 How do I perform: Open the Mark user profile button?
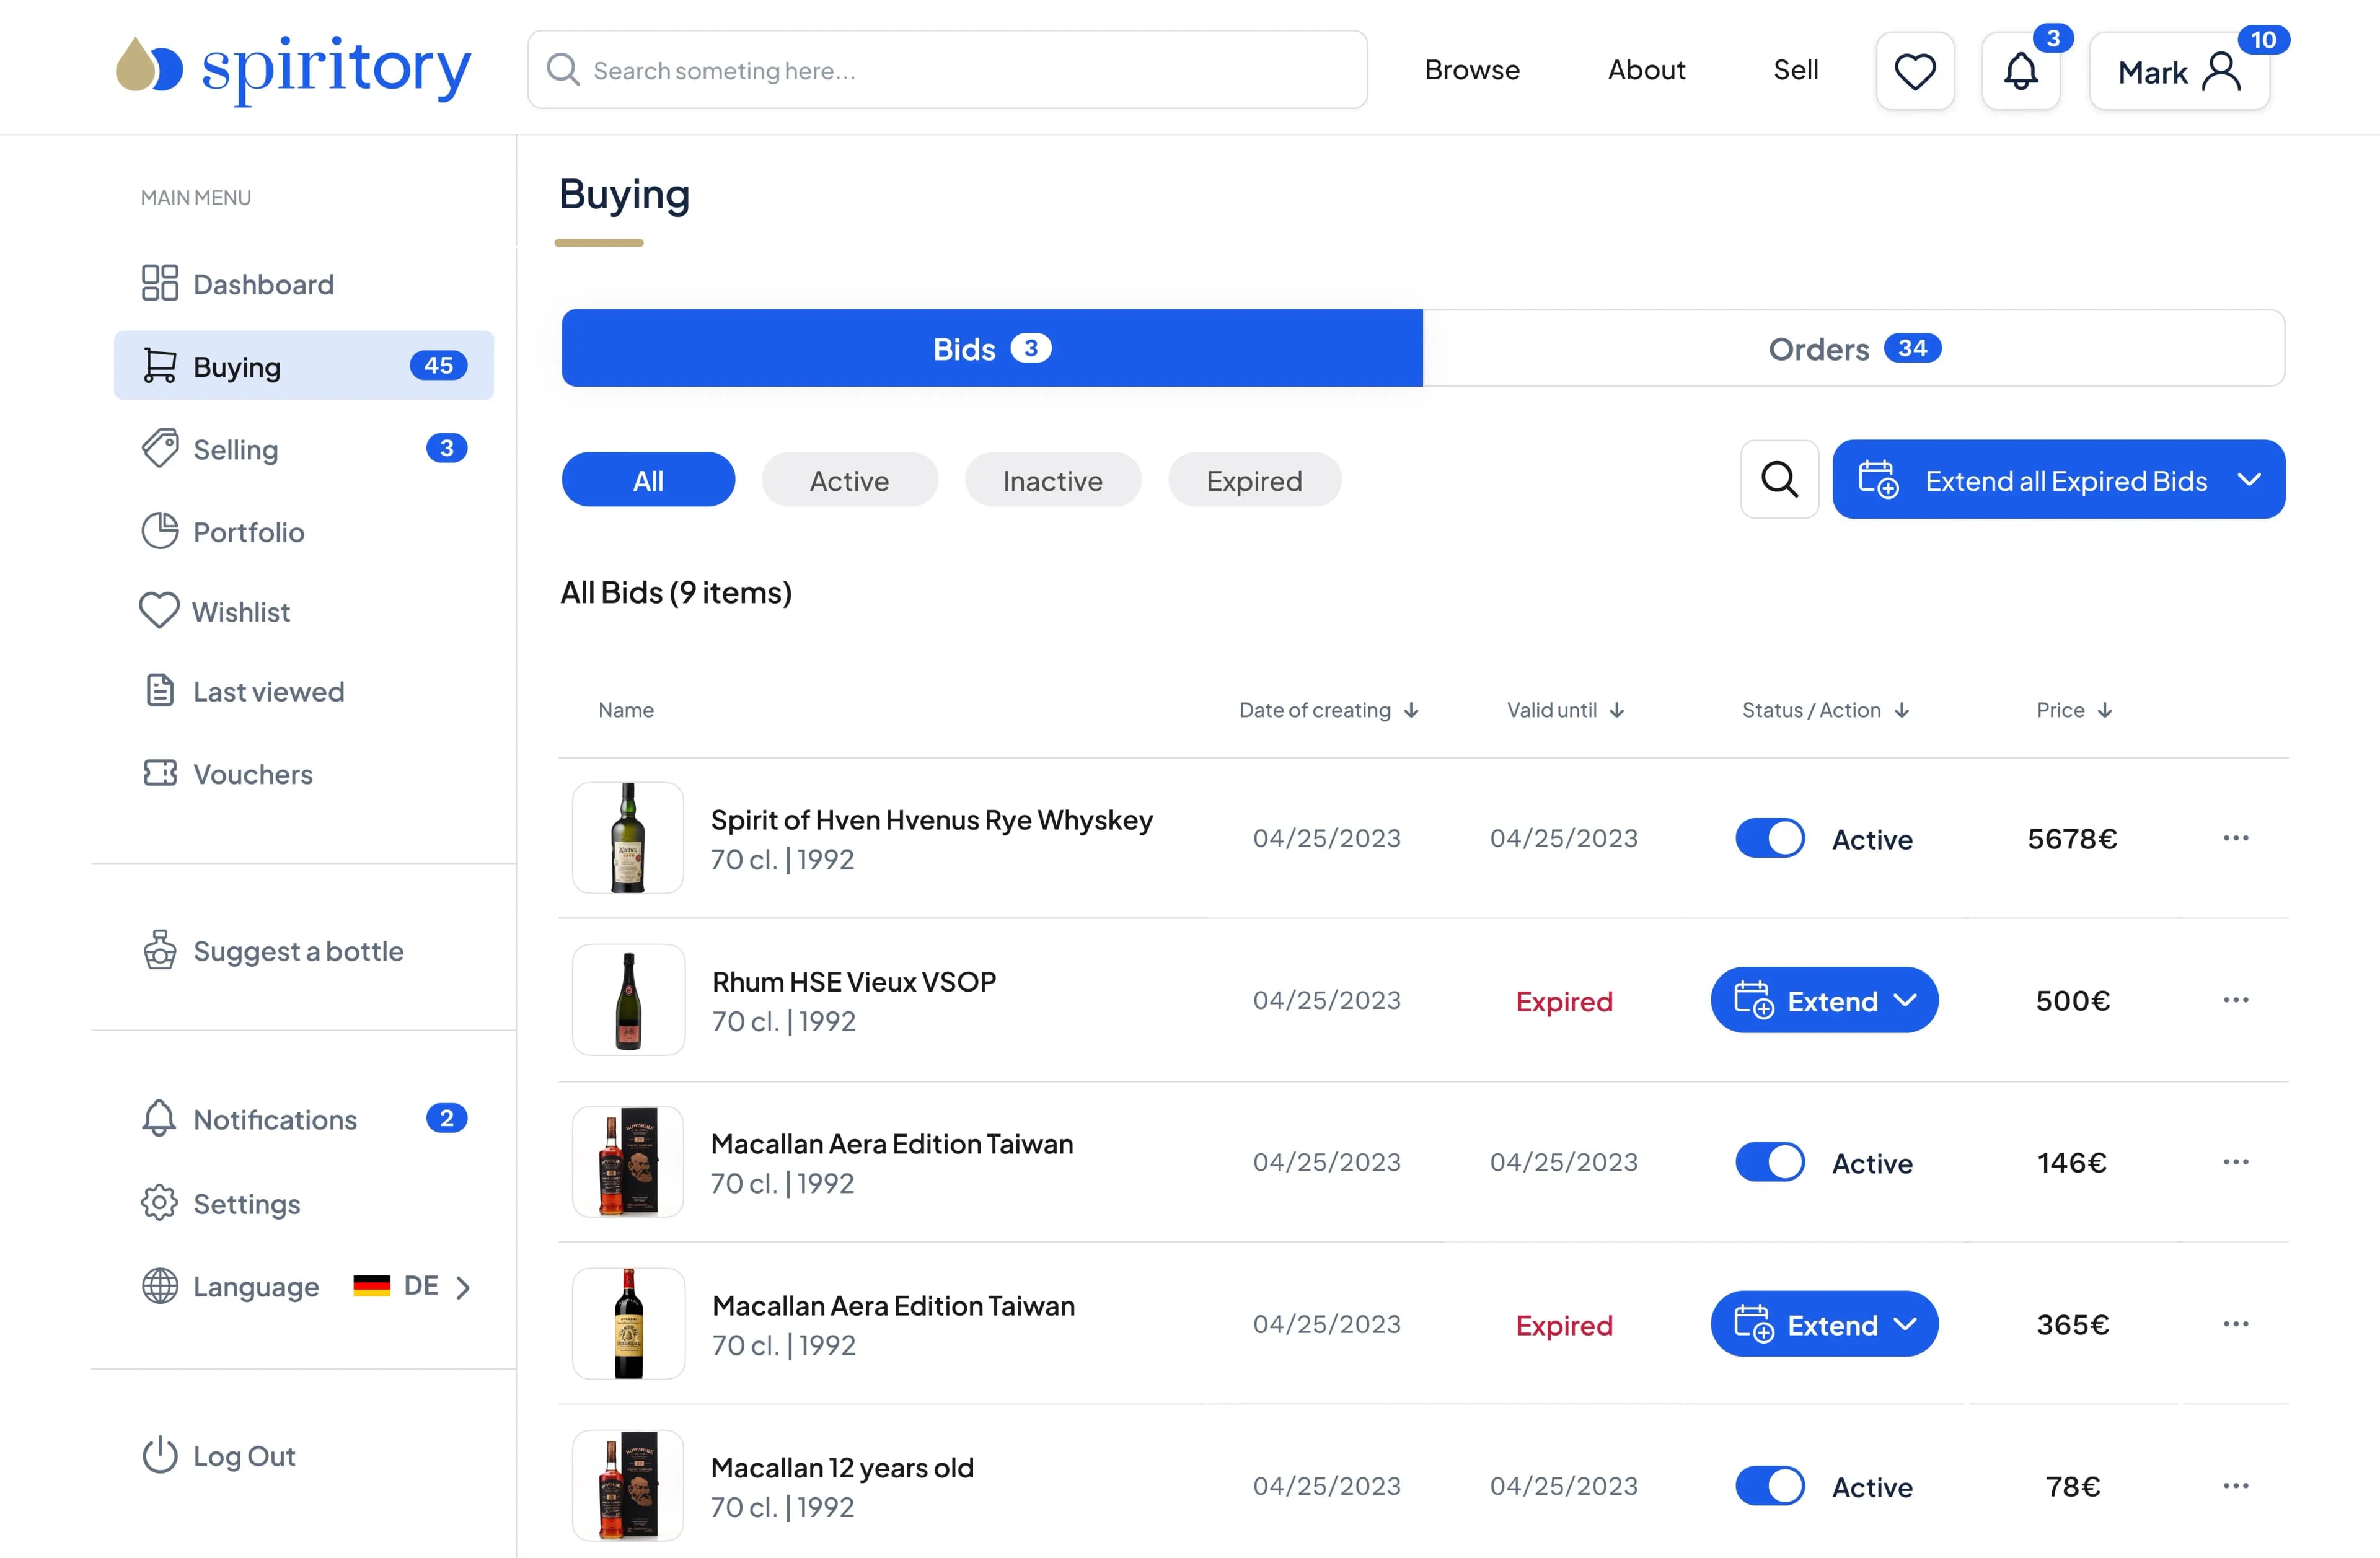click(x=2179, y=71)
